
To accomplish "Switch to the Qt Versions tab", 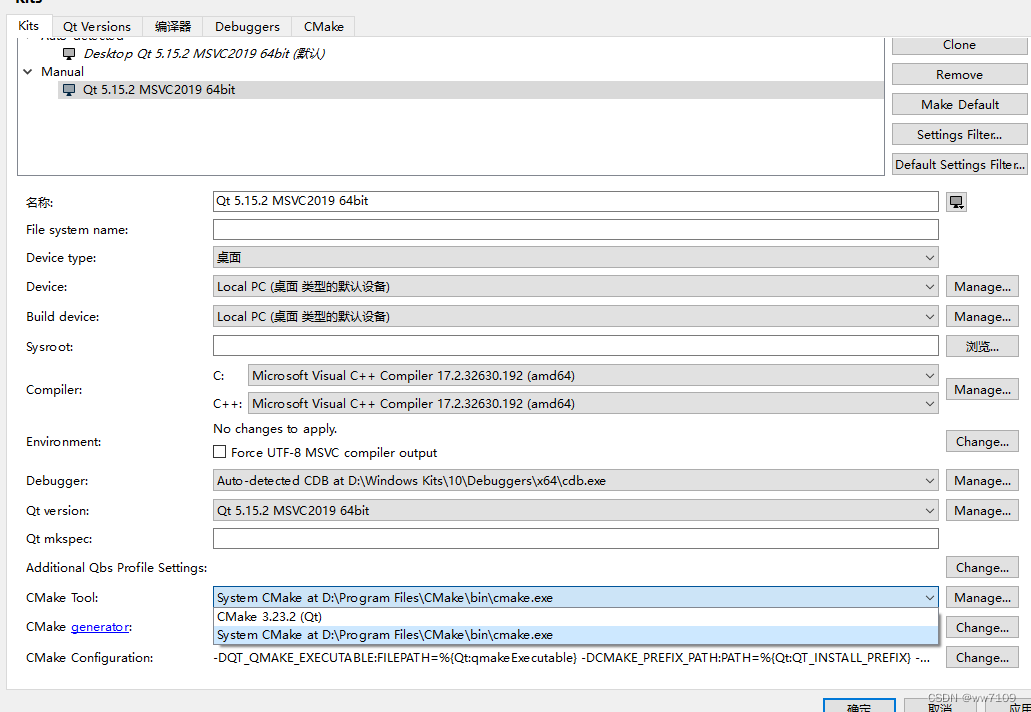I will point(96,26).
